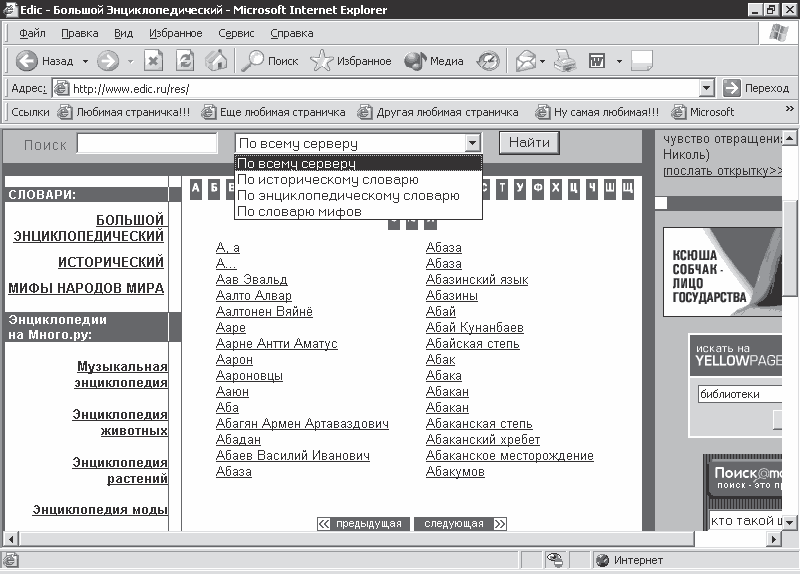Click the Refresh page icon
The height and width of the screenshot is (574, 800).
(185, 61)
